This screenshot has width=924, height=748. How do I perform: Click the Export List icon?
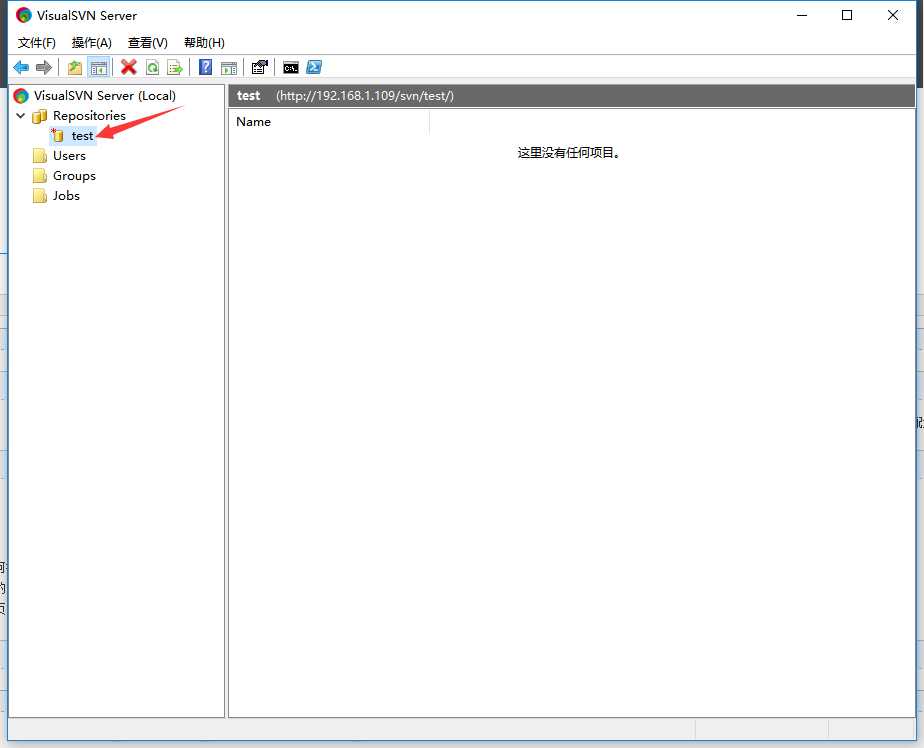[x=174, y=67]
